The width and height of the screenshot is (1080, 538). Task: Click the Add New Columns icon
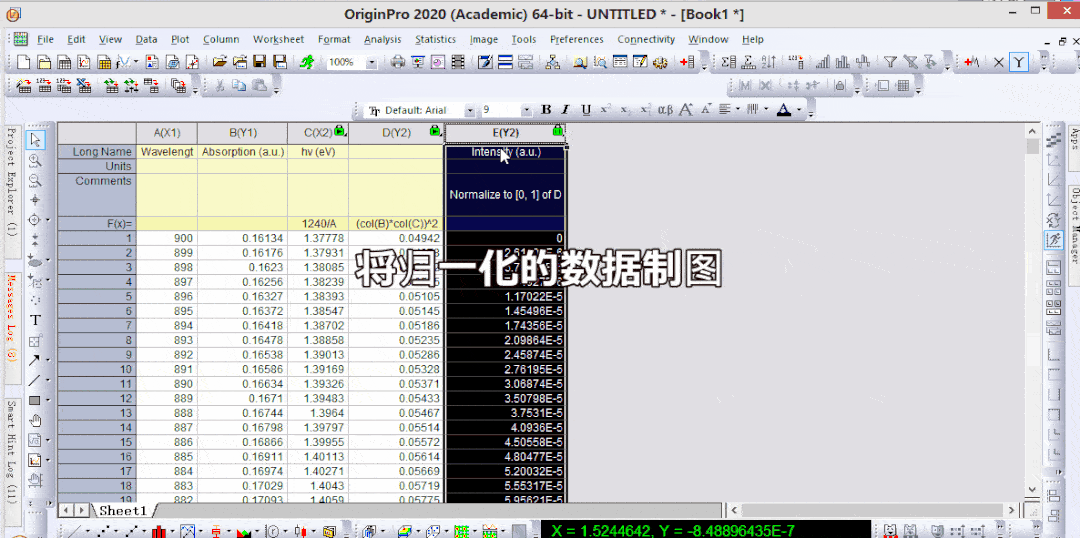point(687,63)
